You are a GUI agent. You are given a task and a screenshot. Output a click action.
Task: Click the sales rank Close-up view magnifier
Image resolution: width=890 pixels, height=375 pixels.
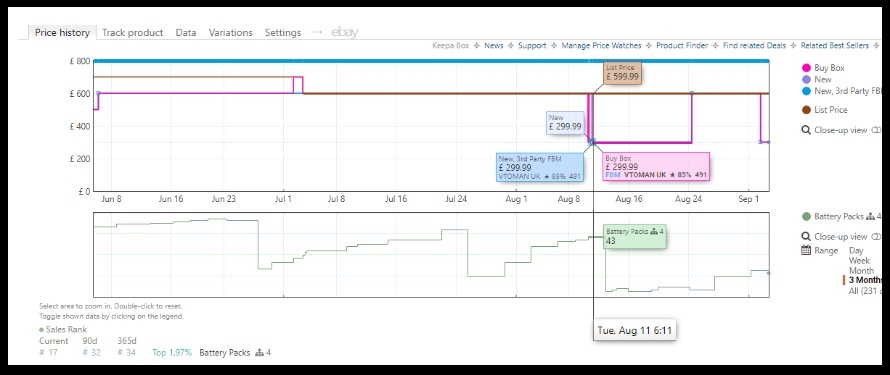(806, 237)
